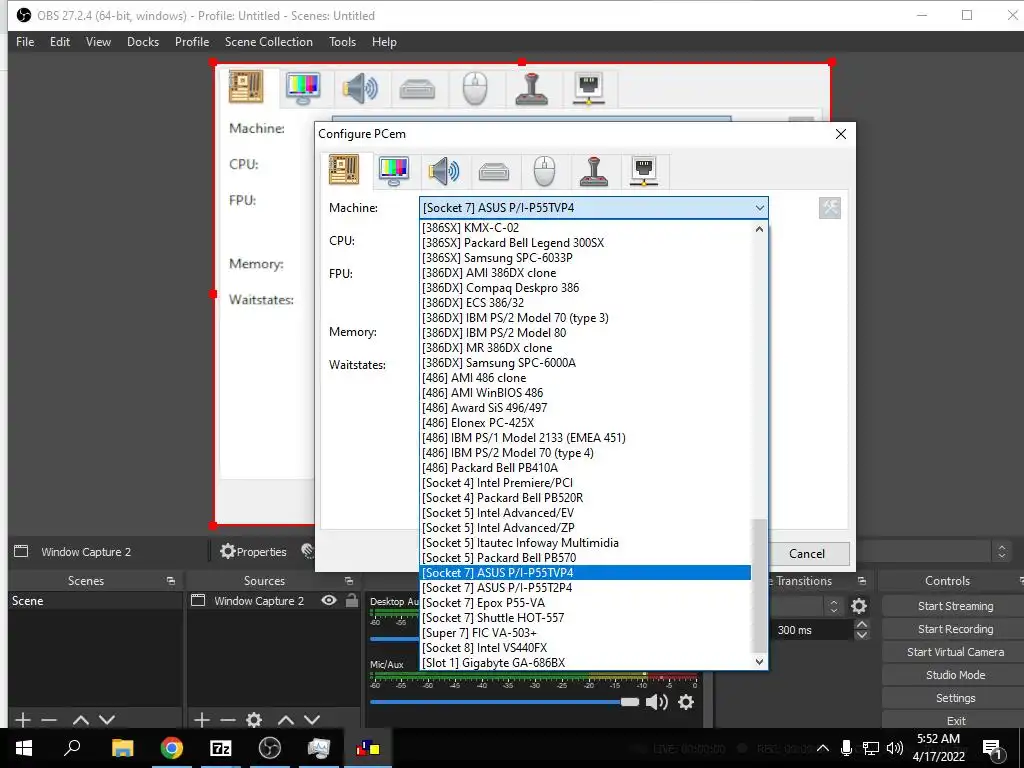
Task: Open the display tab in Configure PCem dialog
Action: point(394,170)
